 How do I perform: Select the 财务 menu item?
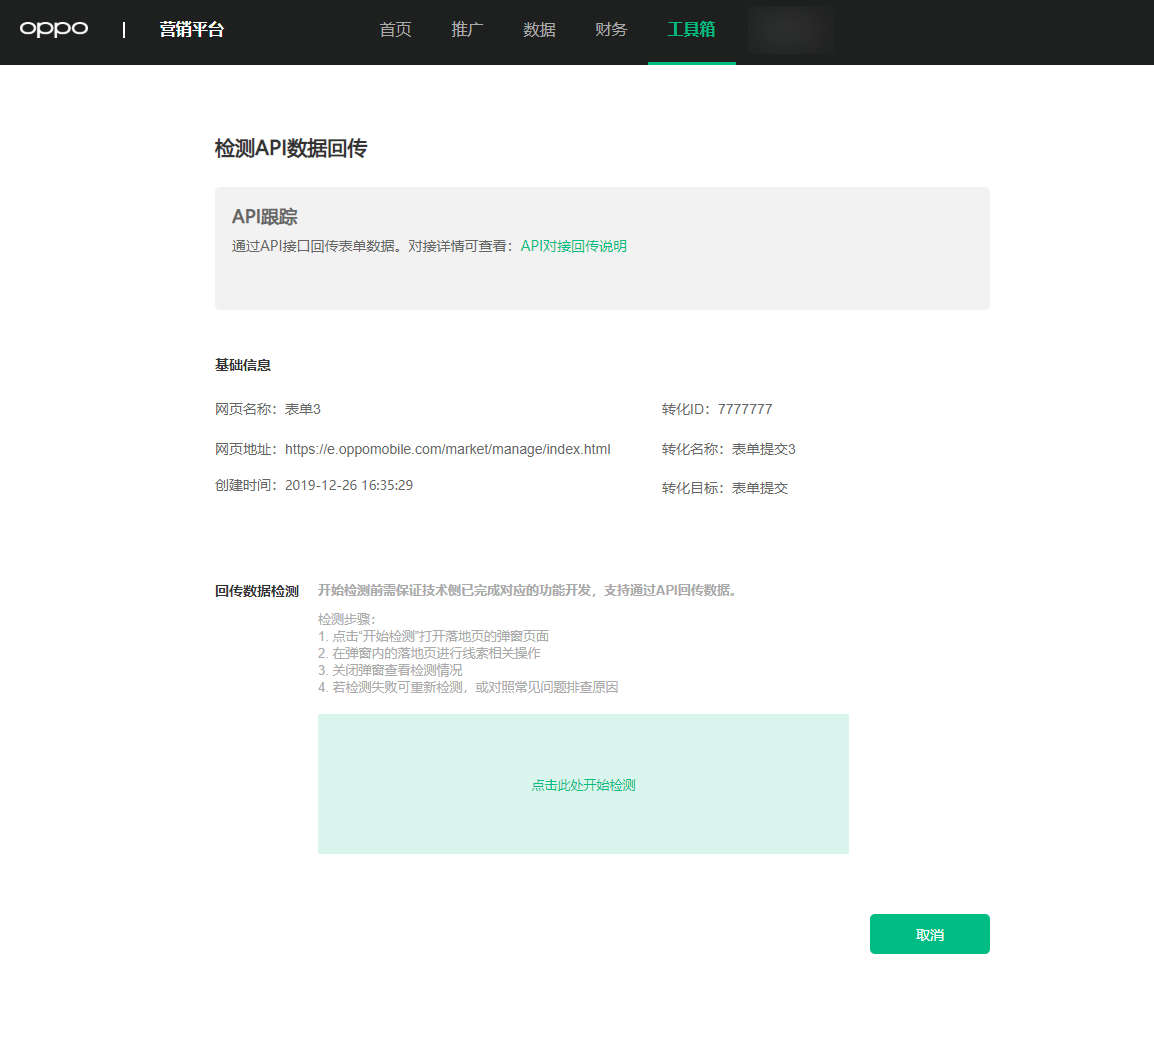[x=611, y=30]
